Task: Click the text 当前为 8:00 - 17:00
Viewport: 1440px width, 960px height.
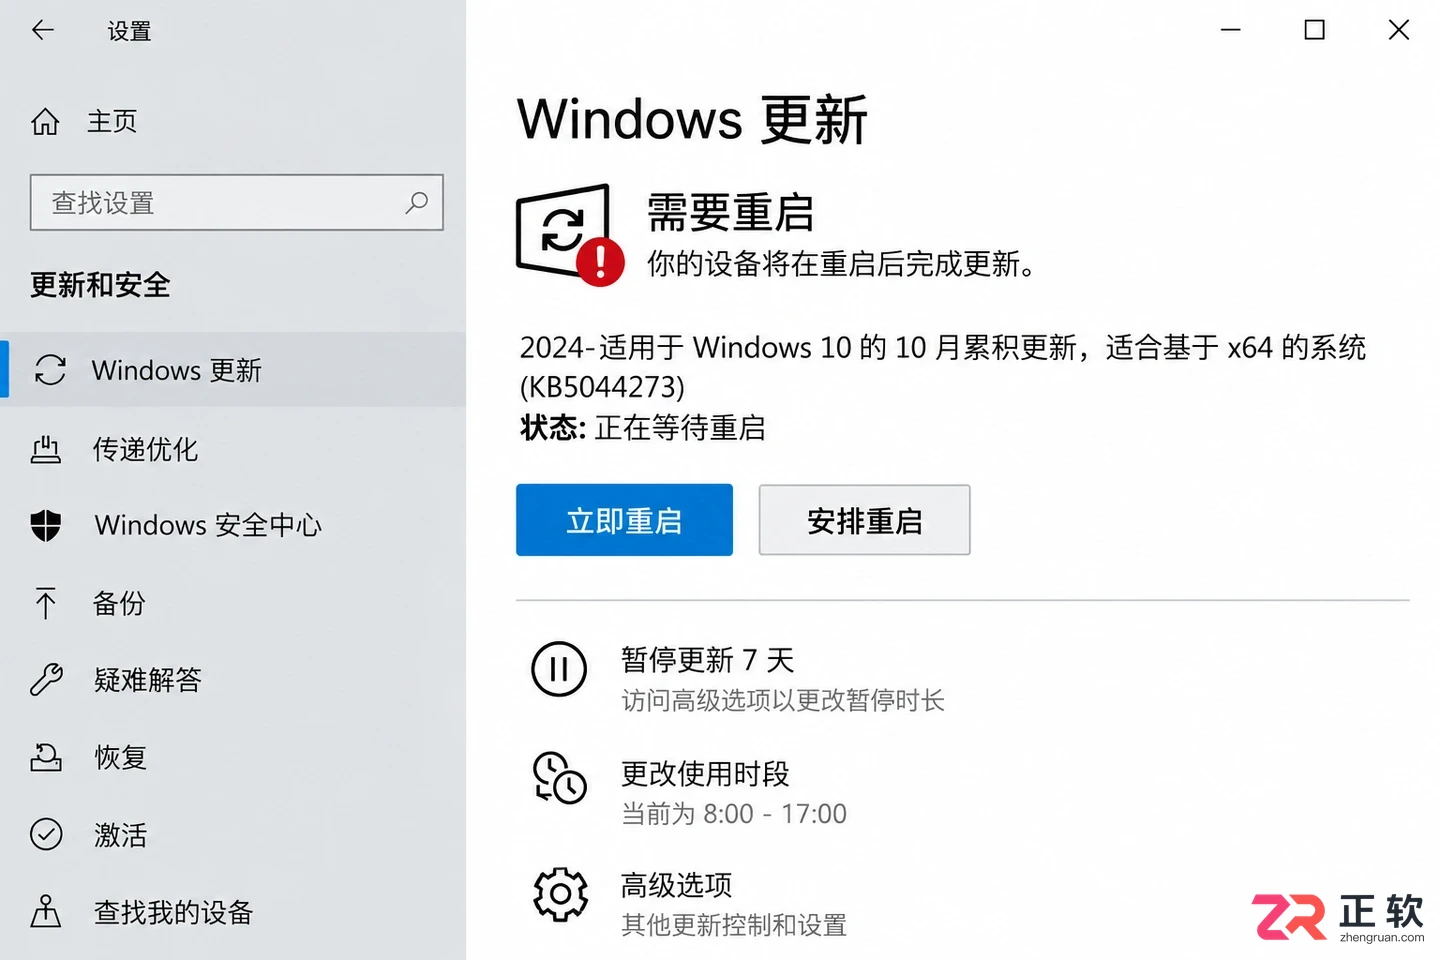Action: tap(734, 814)
